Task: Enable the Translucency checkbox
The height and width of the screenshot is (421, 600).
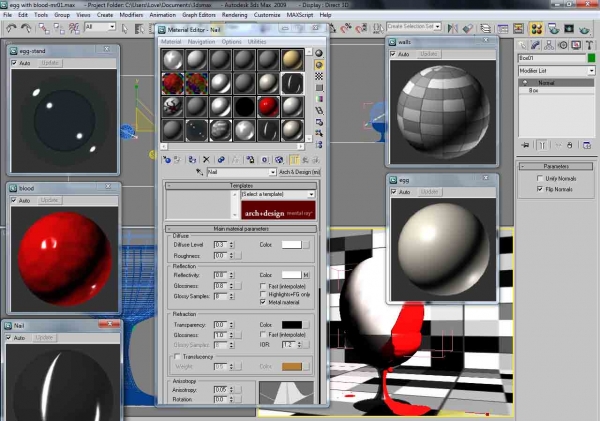Action: coord(177,356)
